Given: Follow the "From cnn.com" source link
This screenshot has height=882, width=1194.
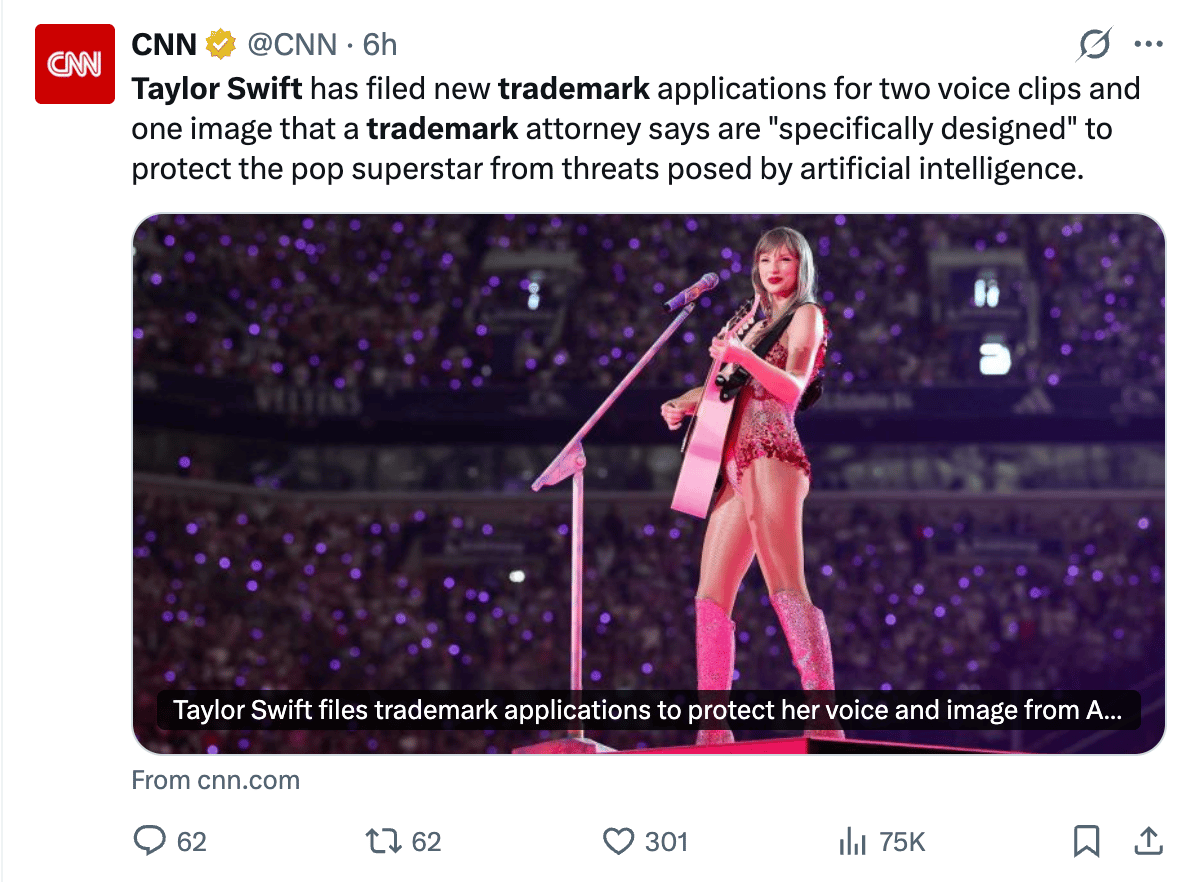Looking at the screenshot, I should click(215, 780).
